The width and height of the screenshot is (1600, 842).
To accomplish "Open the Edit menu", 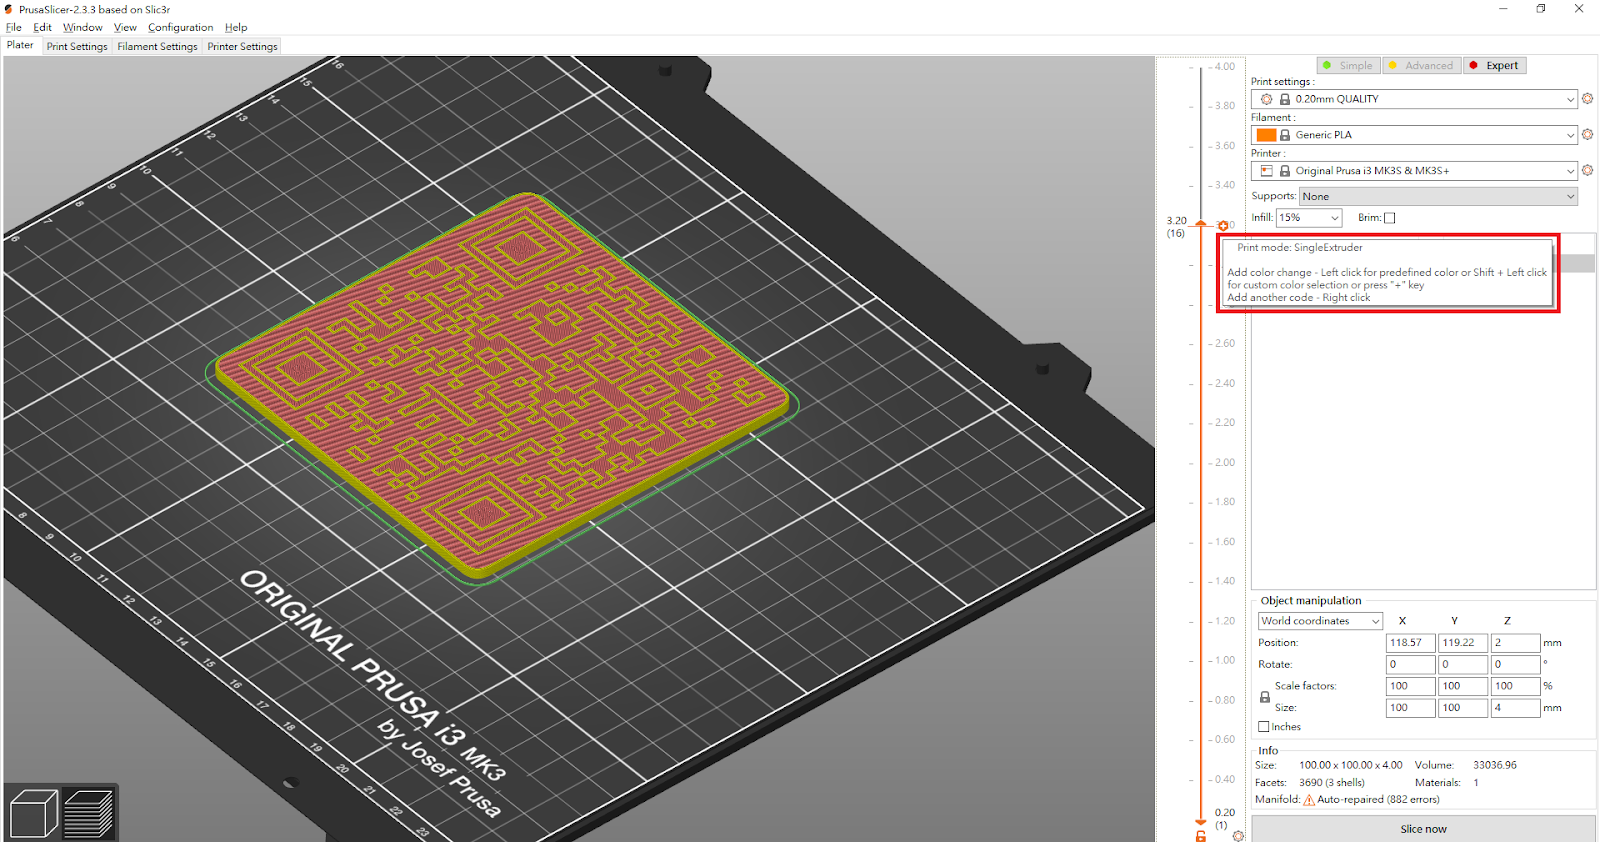I will pyautogui.click(x=42, y=27).
